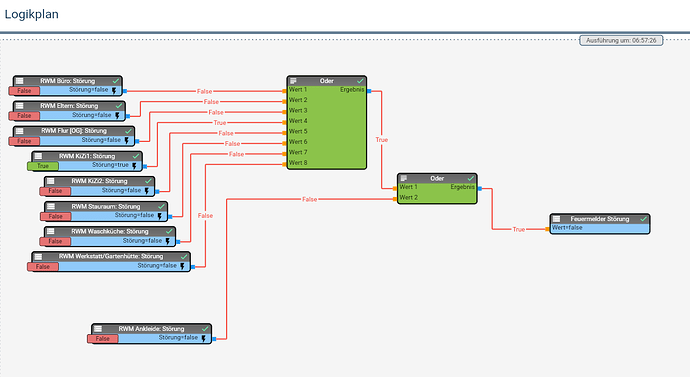Click the list icon on RWM Flur [OG]: Störung node
The height and width of the screenshot is (377, 690).
20,131
